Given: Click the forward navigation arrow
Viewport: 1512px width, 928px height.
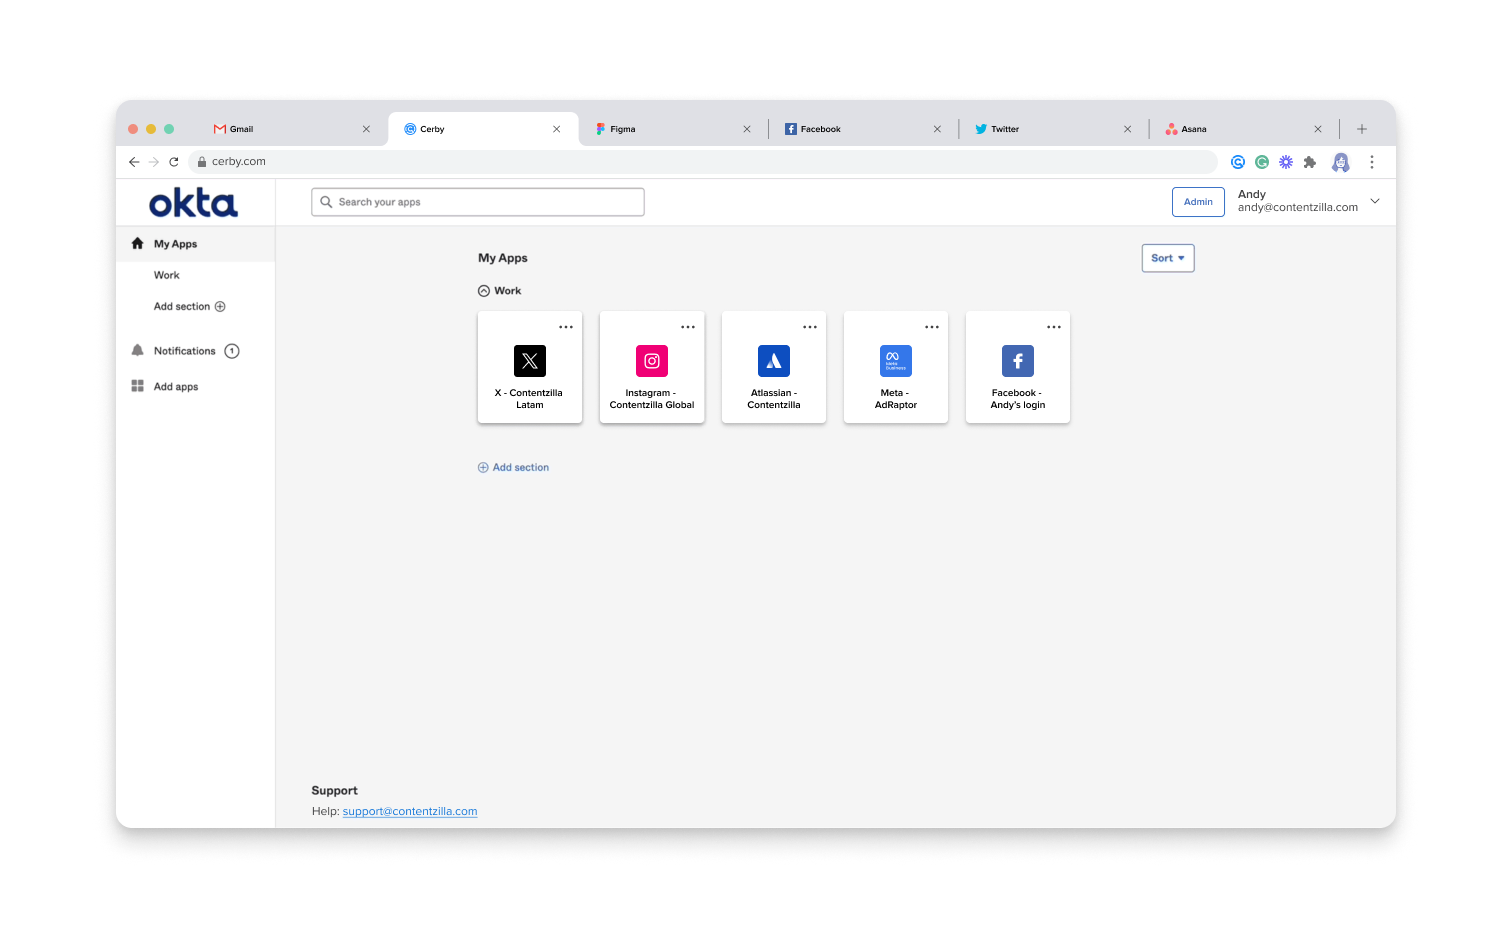Looking at the screenshot, I should [154, 161].
